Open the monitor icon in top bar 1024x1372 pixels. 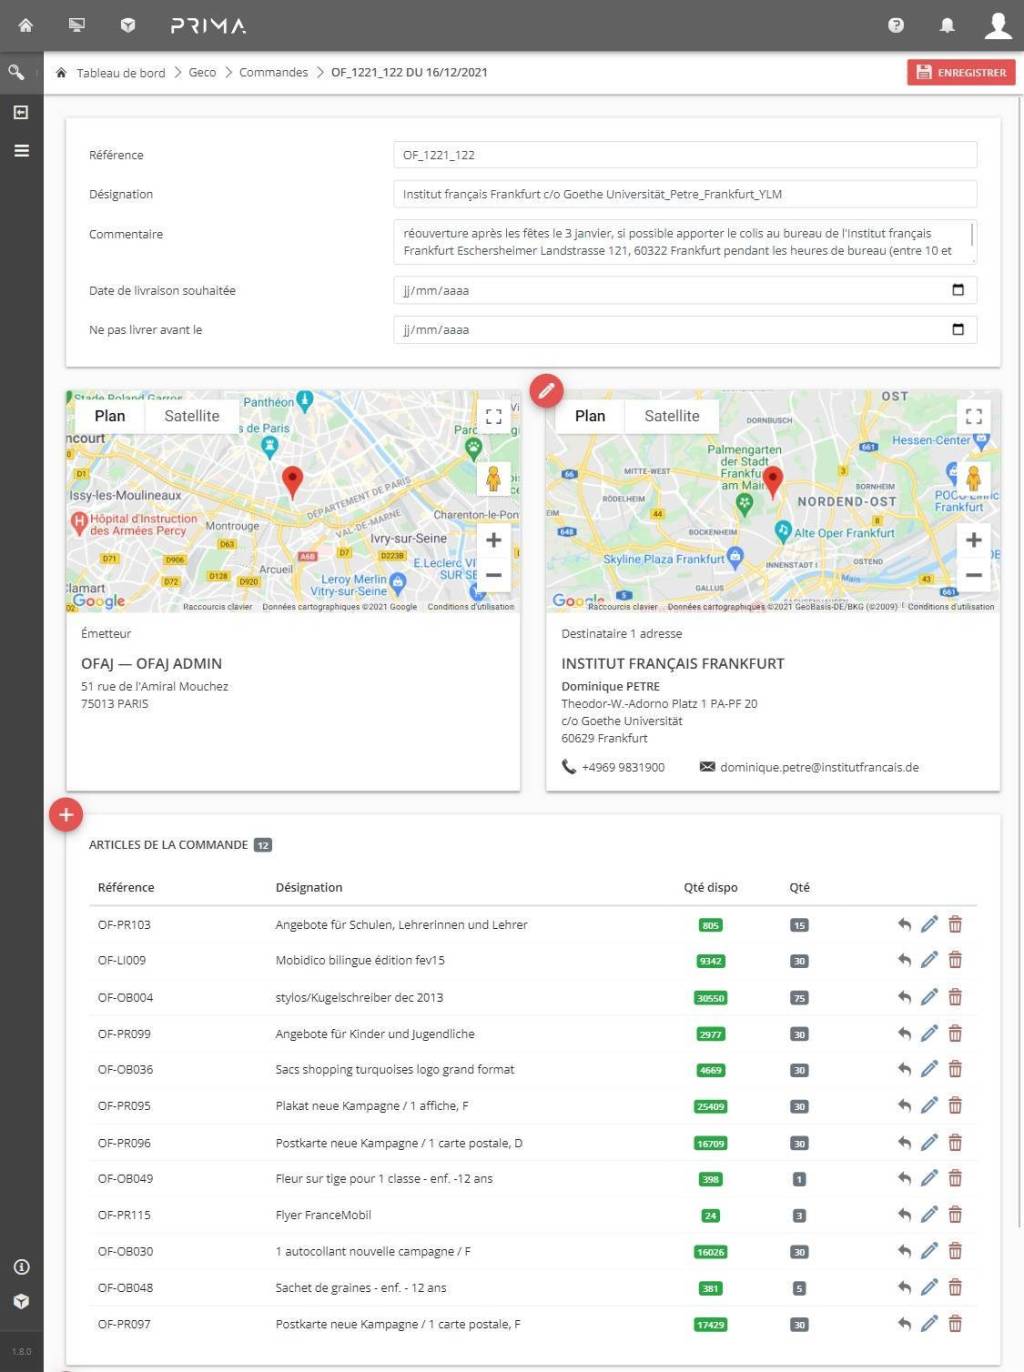click(77, 25)
